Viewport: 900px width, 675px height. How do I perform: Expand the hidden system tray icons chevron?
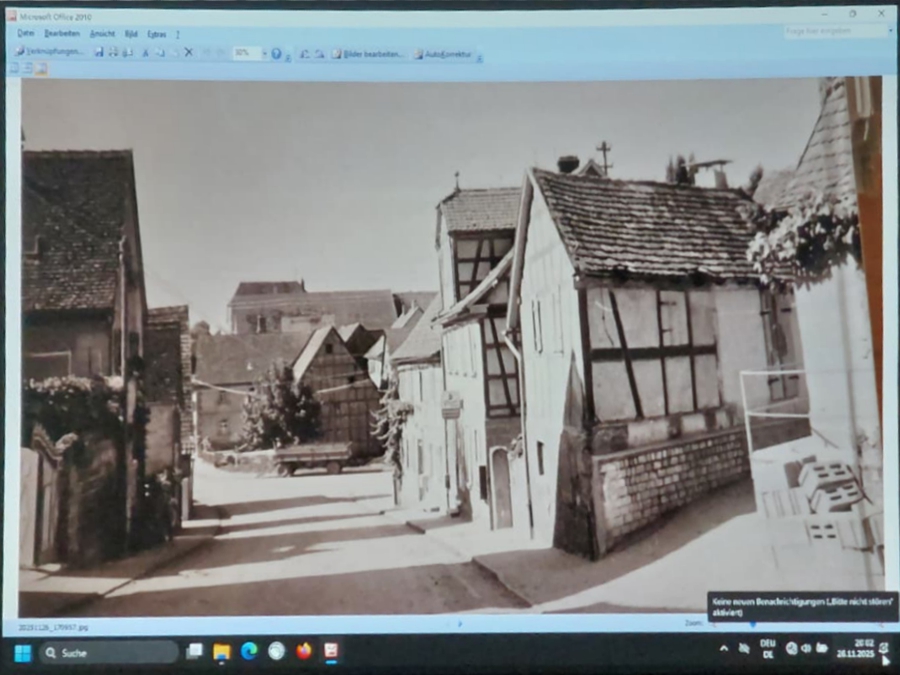[x=723, y=648]
